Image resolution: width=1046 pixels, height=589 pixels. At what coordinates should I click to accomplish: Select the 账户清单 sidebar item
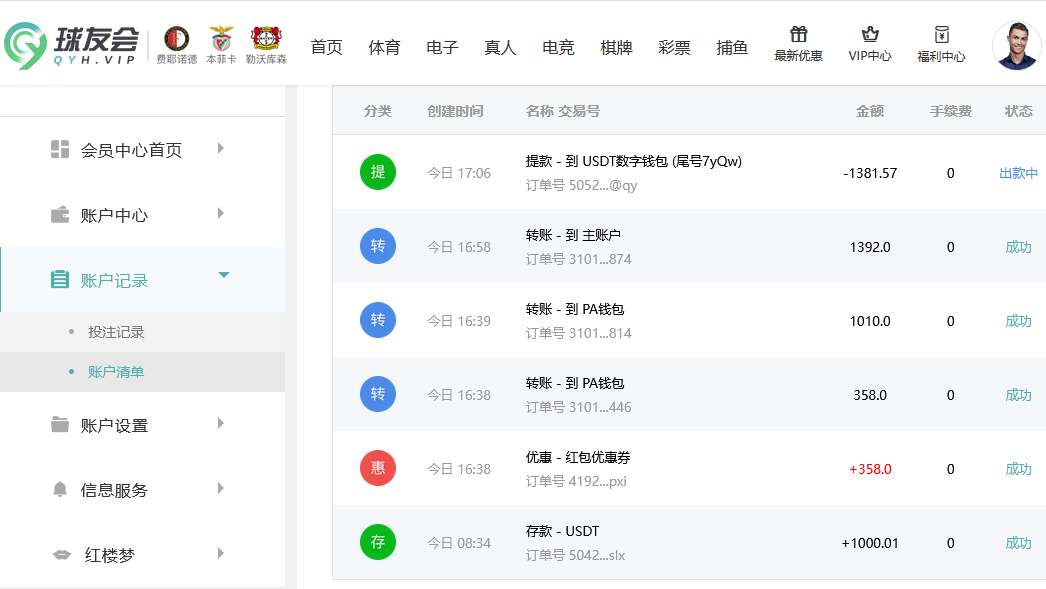tap(116, 372)
